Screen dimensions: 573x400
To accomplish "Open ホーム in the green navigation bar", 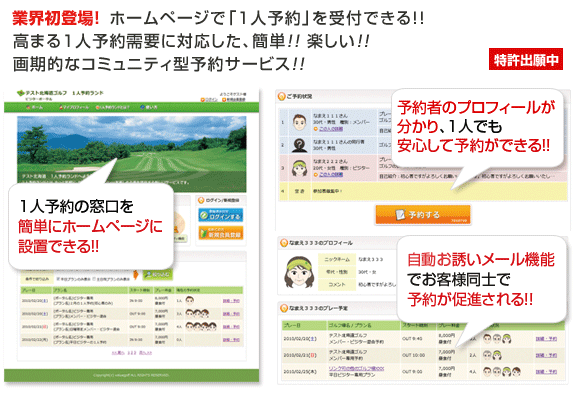I will [35, 107].
